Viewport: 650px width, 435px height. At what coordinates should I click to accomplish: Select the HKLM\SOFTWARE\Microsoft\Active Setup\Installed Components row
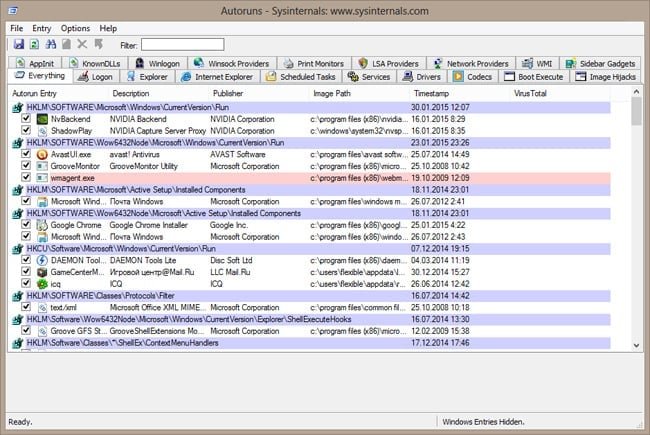click(x=311, y=190)
